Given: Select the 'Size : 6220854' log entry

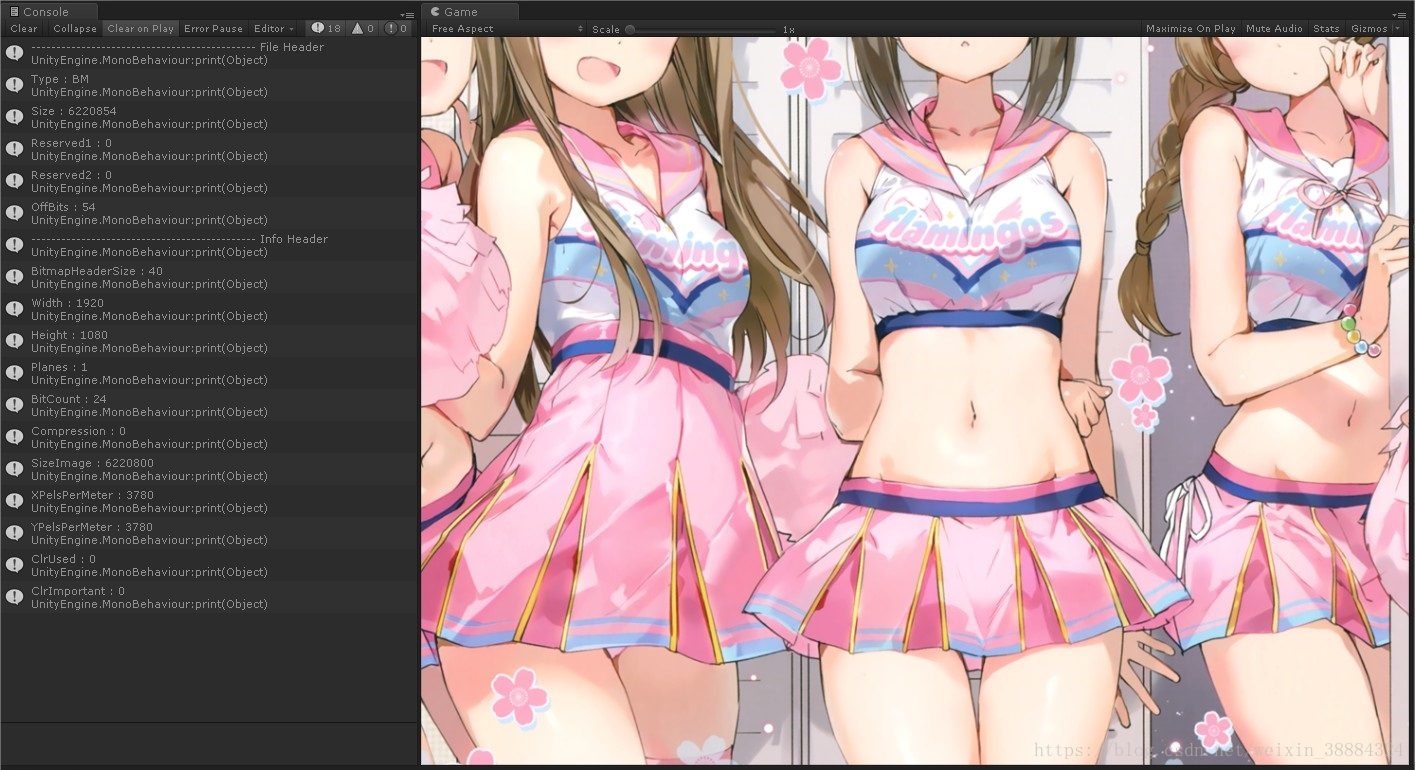Looking at the screenshot, I should point(208,117).
